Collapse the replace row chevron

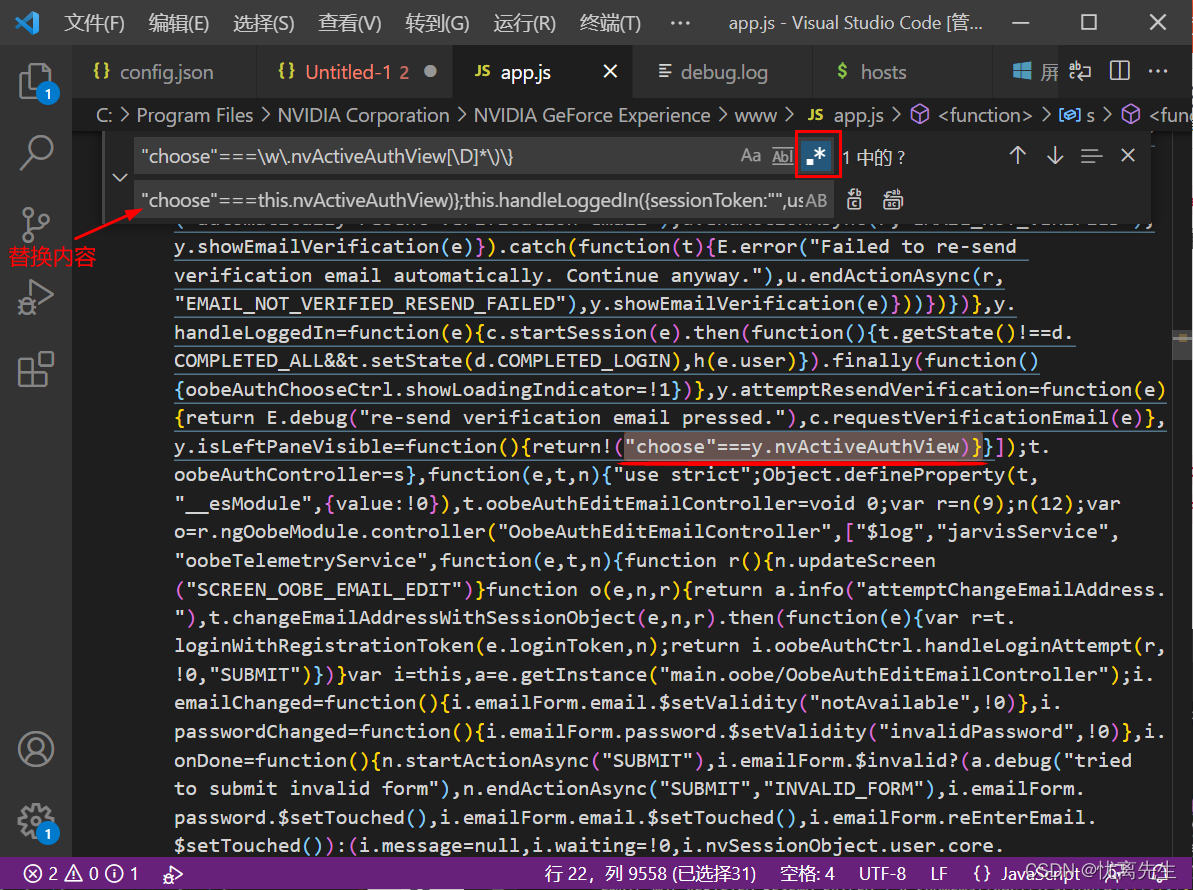[119, 178]
